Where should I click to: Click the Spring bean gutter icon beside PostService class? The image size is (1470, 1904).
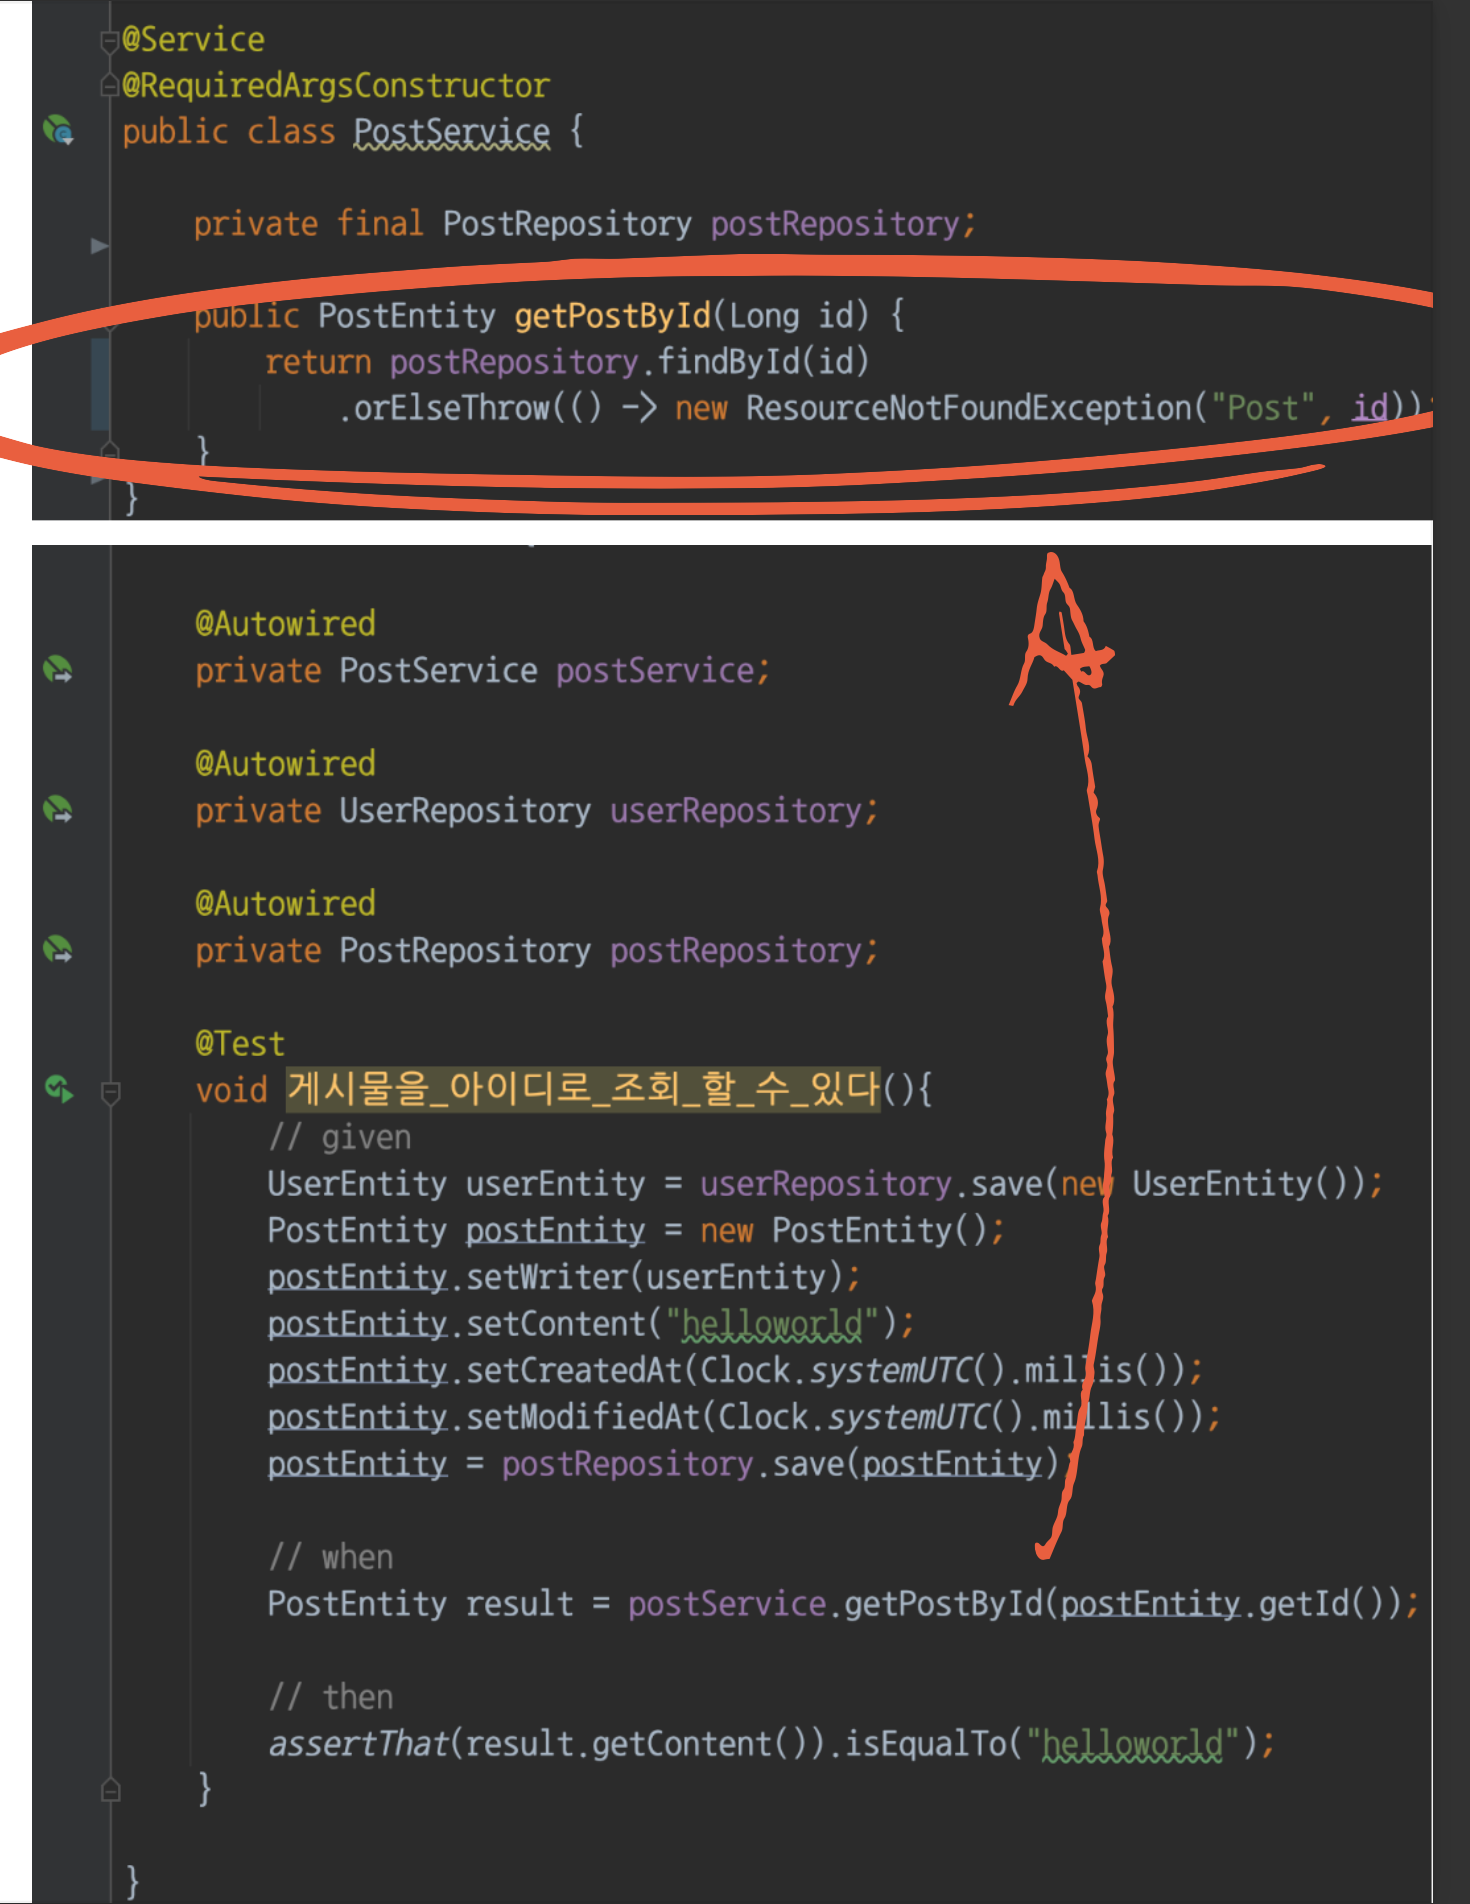coord(58,130)
